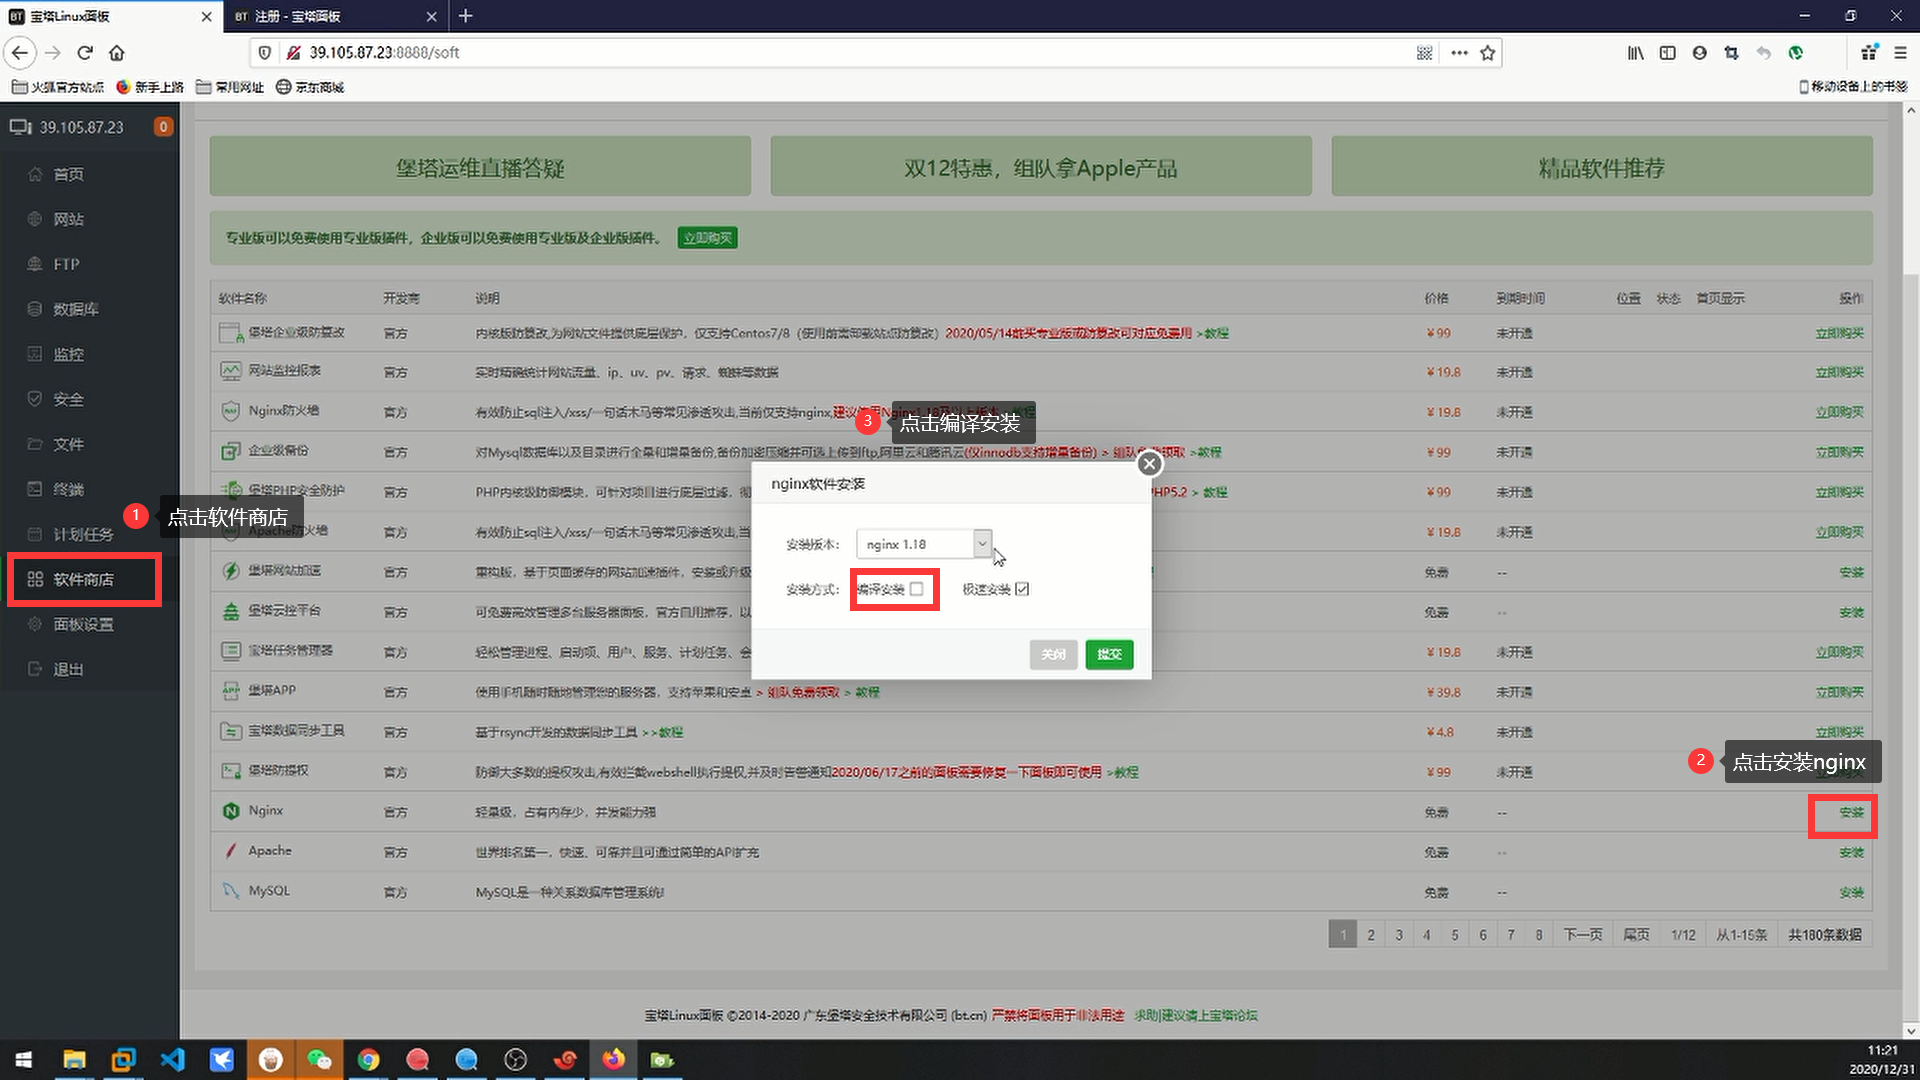Open VS Code from the taskbar
Viewport: 1920px width, 1080px height.
[172, 1059]
